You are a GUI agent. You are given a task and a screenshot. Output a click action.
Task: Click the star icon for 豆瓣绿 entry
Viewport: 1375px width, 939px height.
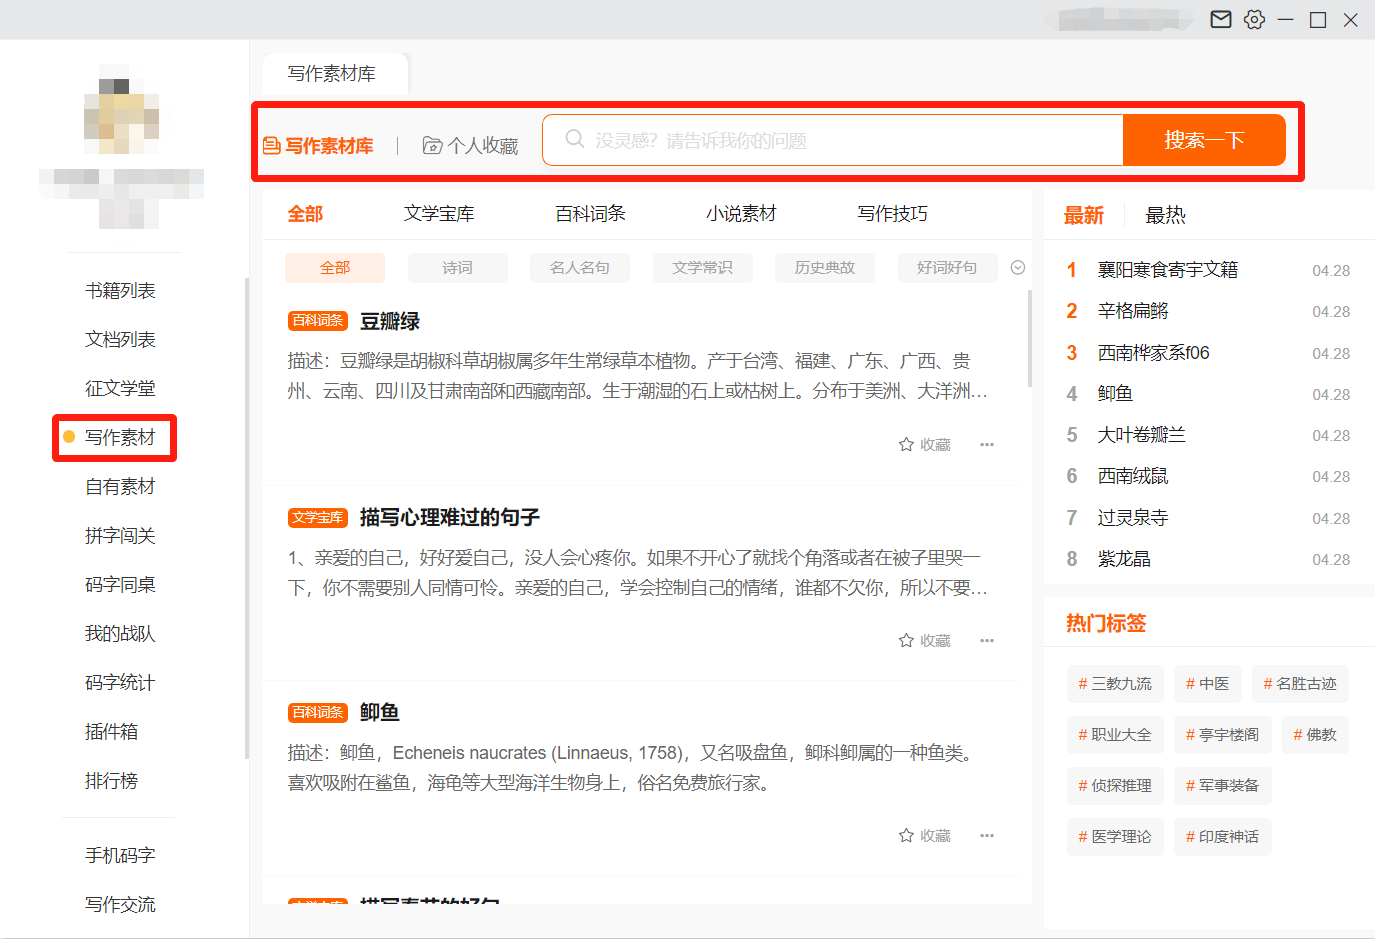coord(906,444)
